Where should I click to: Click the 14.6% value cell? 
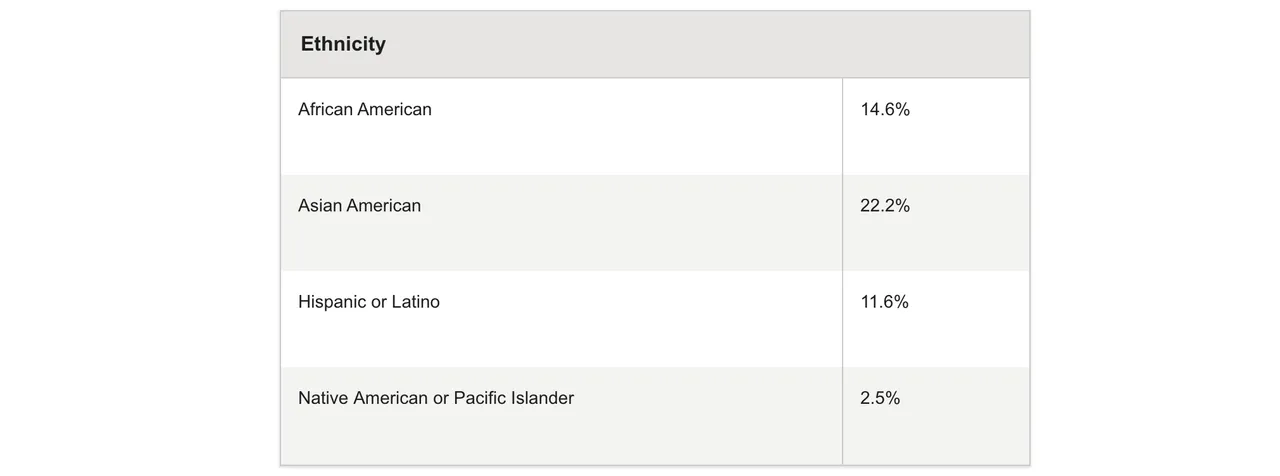point(885,109)
